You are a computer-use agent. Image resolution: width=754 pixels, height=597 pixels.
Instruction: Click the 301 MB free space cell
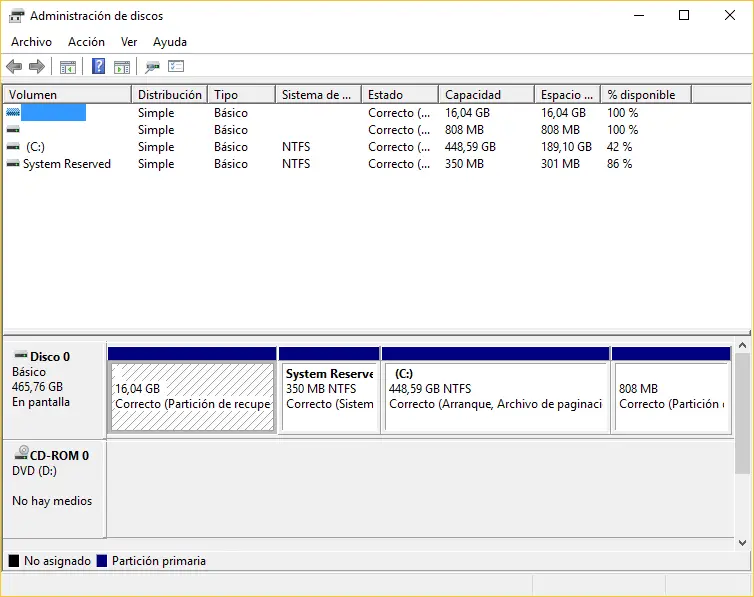pos(560,164)
